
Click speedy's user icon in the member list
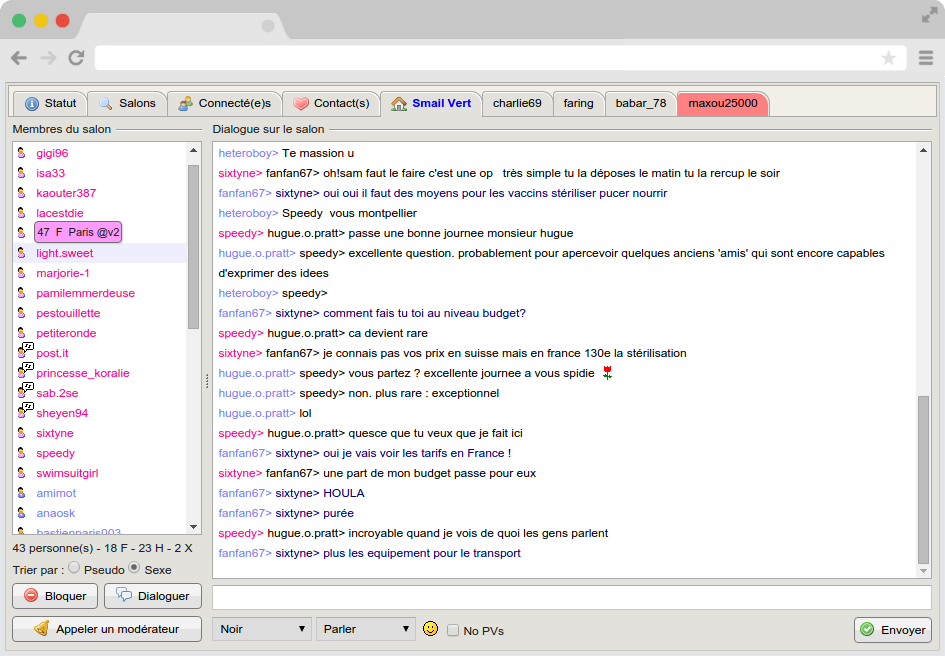tap(23, 452)
